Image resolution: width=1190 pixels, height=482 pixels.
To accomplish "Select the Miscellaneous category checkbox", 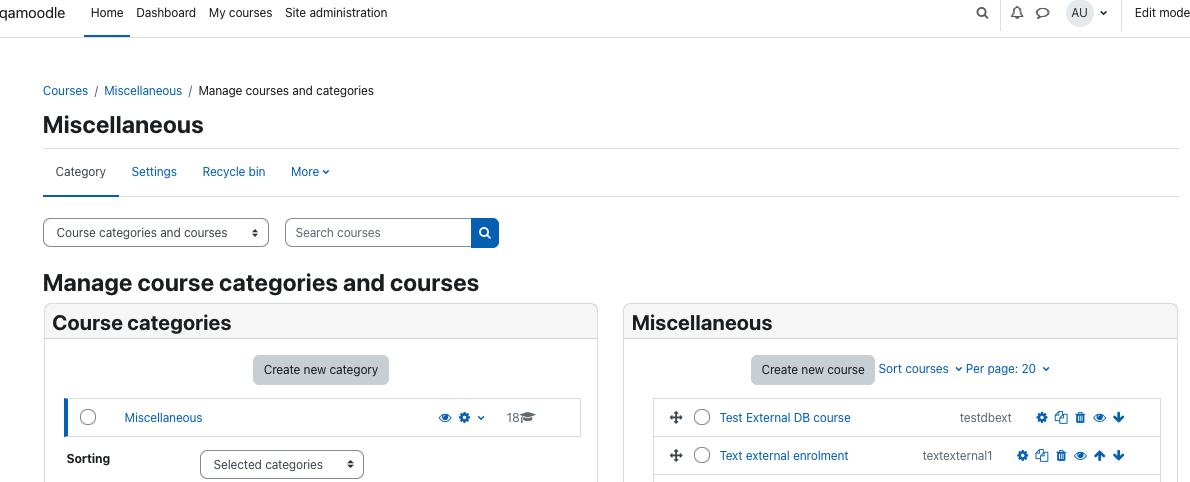I will point(88,417).
